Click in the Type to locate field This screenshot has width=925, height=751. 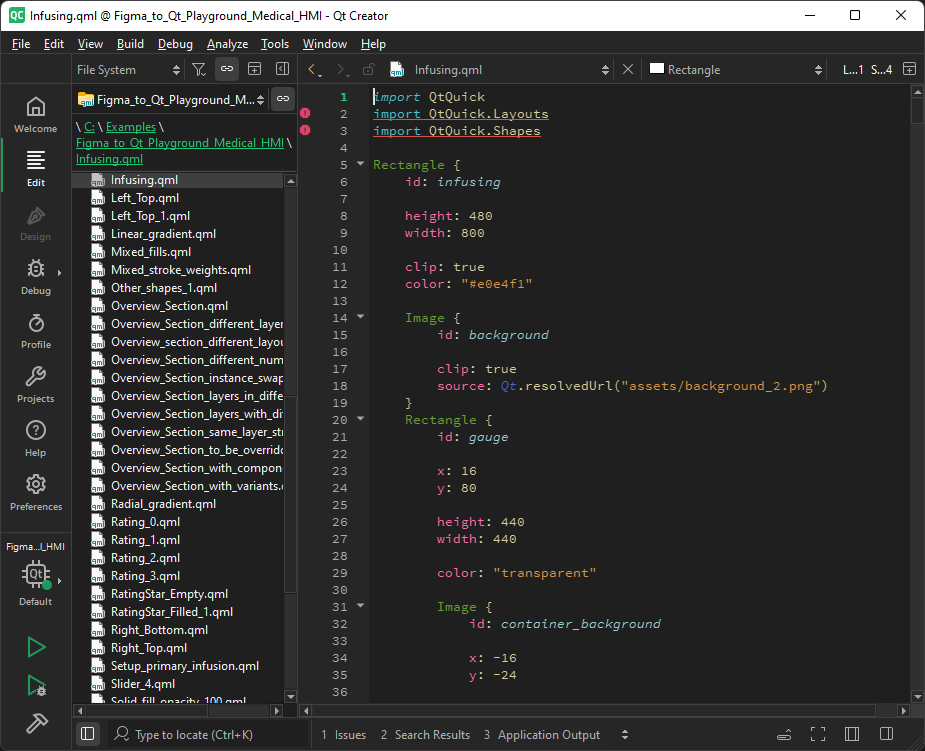click(x=209, y=734)
